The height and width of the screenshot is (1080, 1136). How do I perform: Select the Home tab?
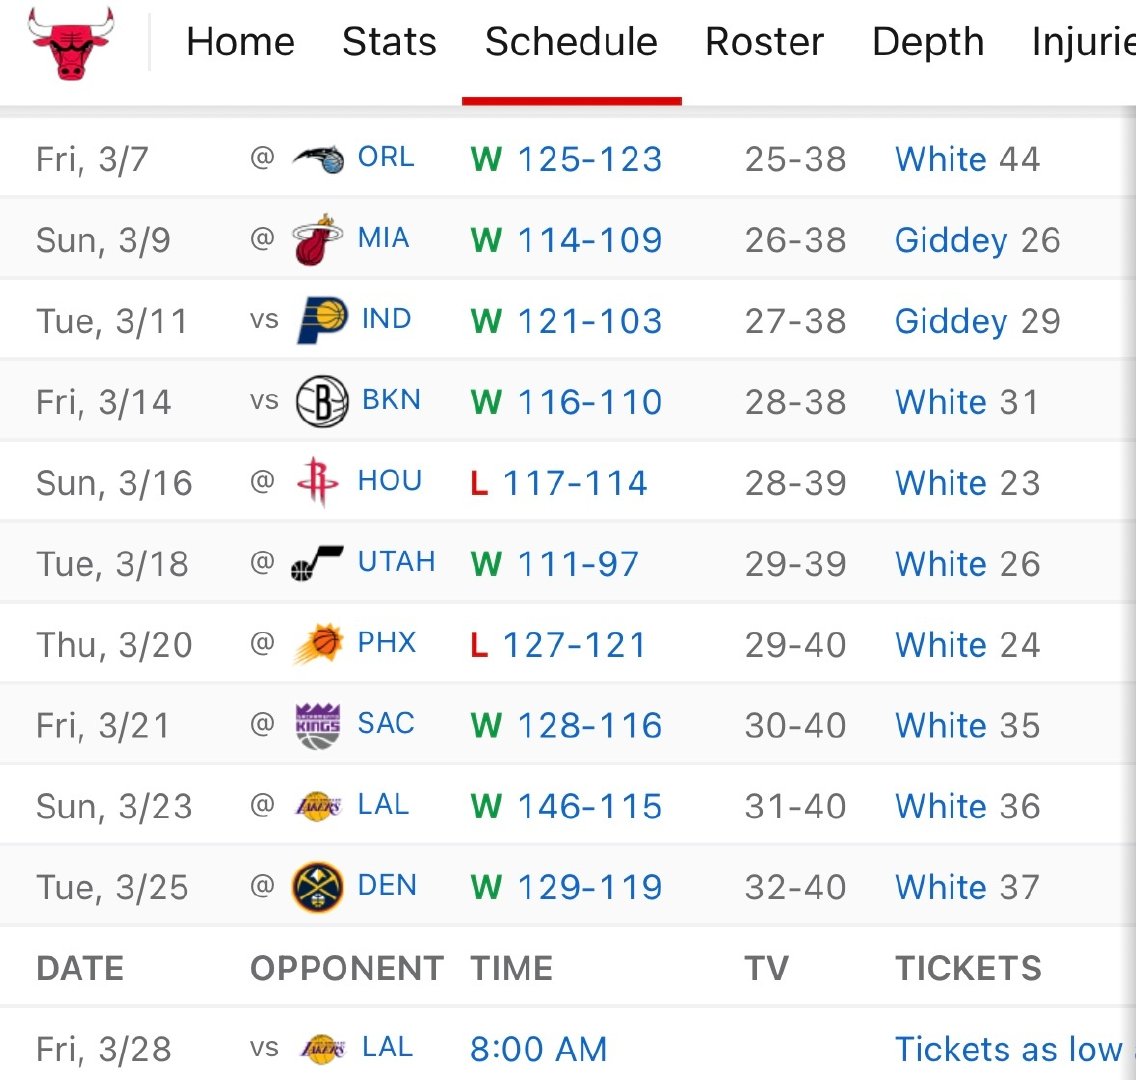click(241, 41)
